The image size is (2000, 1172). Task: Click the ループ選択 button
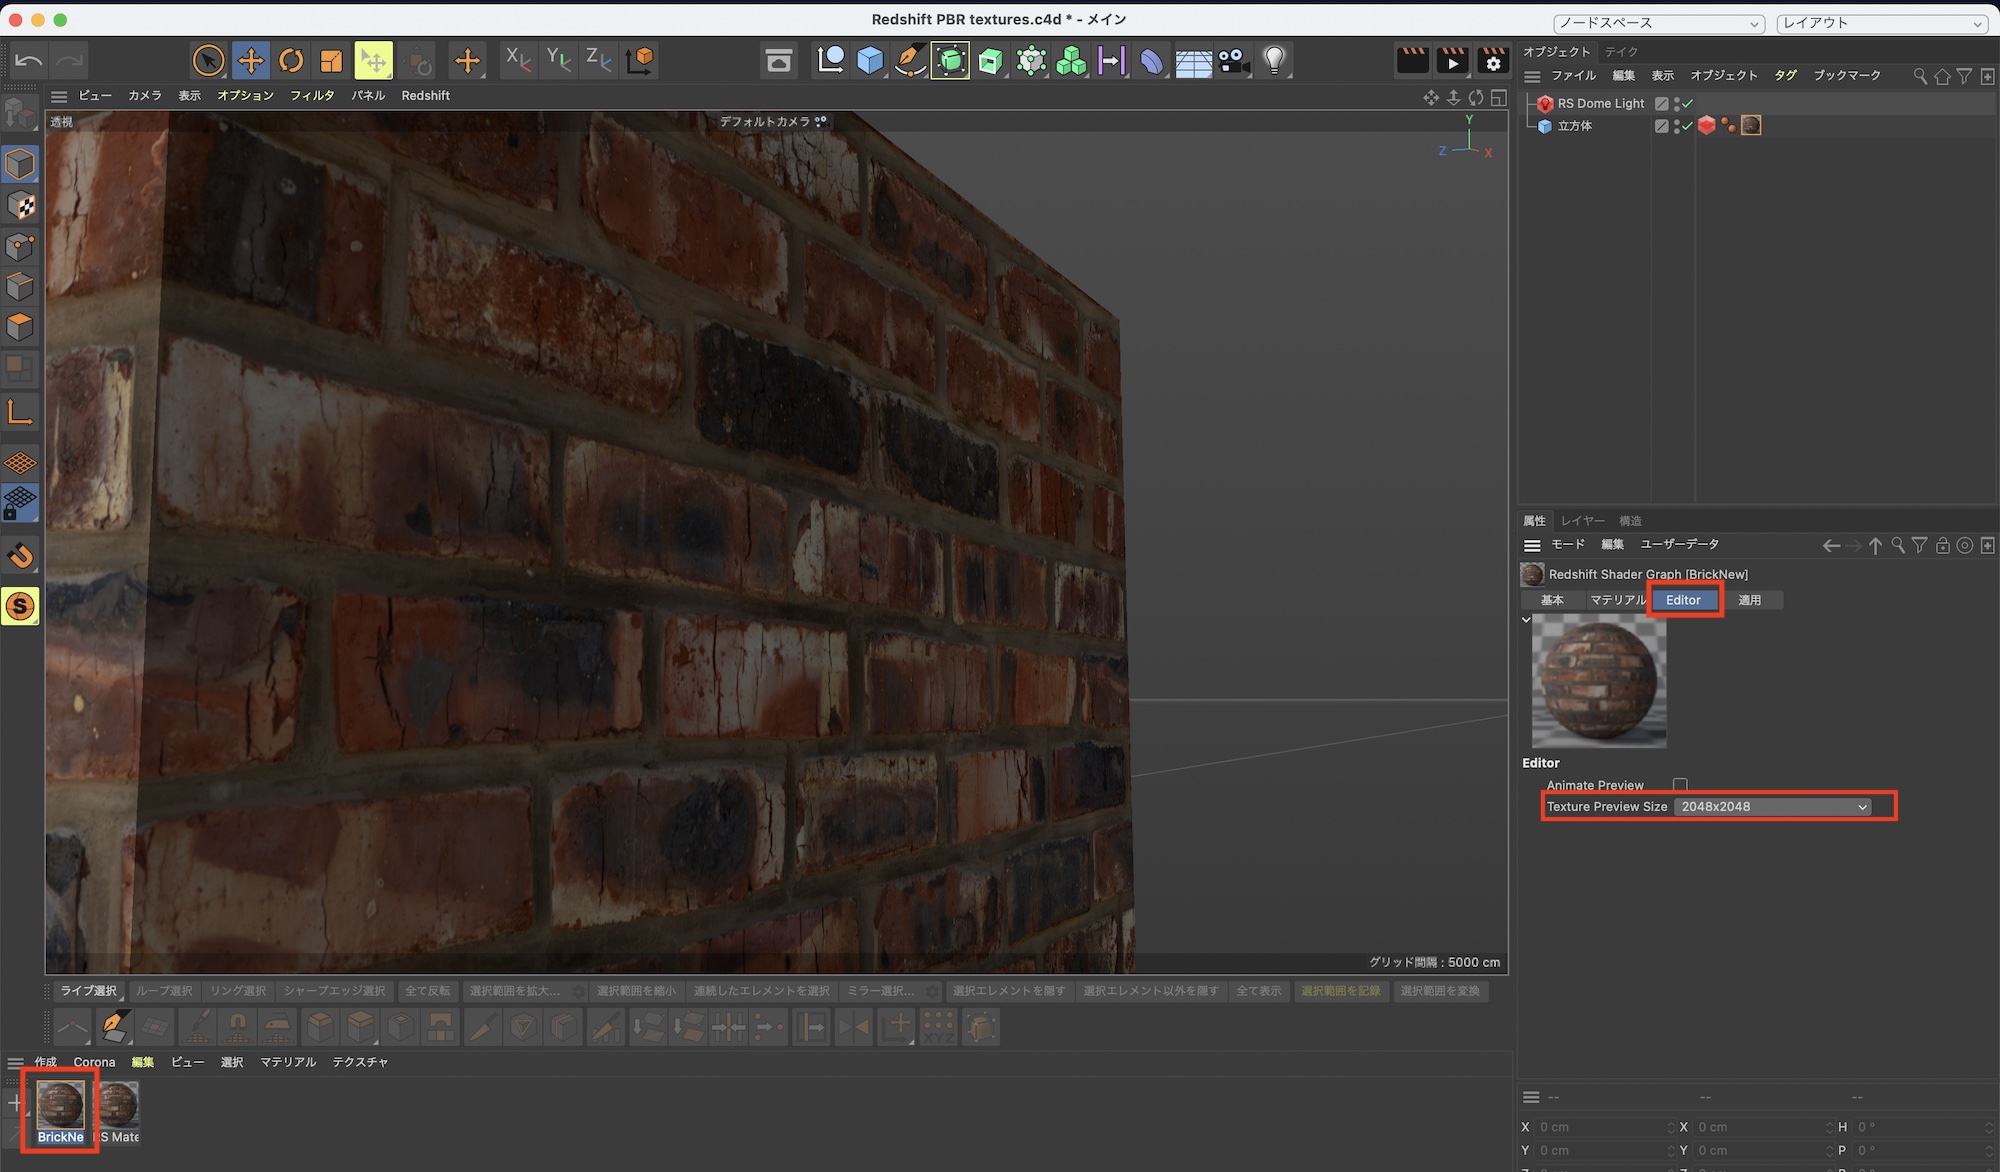click(164, 991)
